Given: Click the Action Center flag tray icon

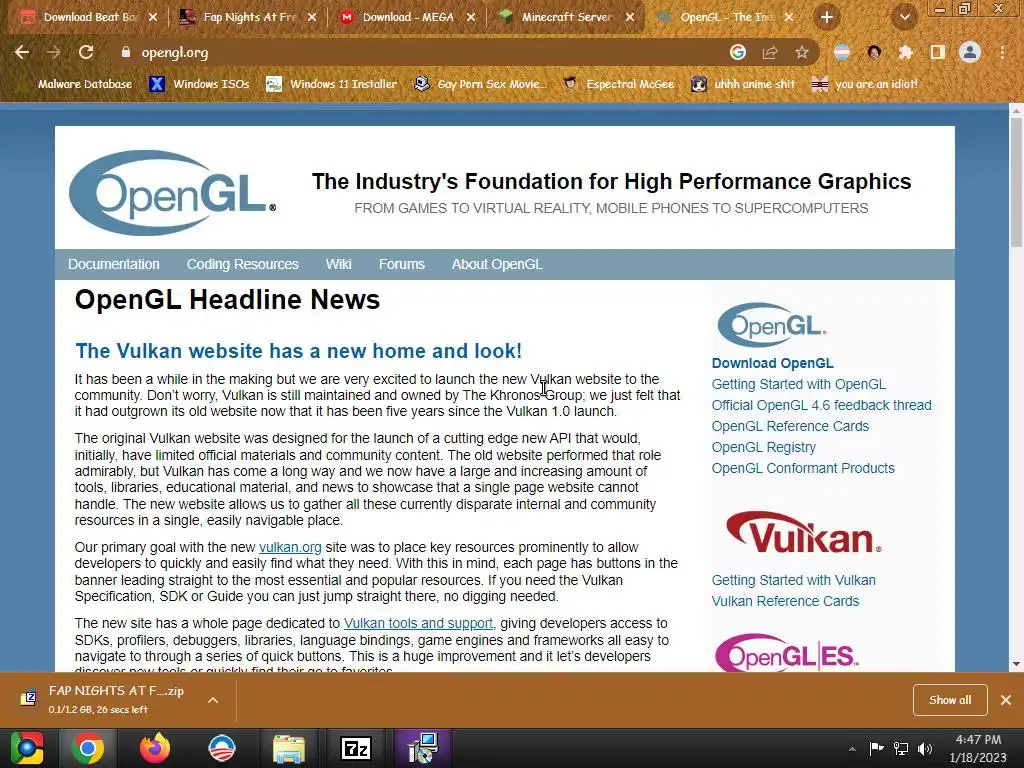Looking at the screenshot, I should tap(876, 748).
